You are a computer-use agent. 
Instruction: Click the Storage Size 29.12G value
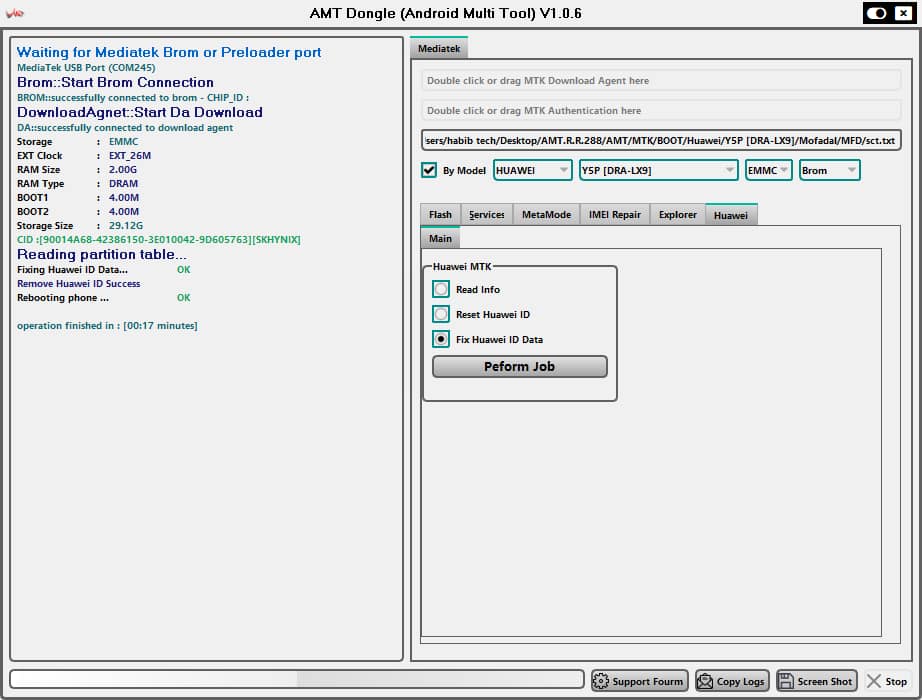pos(126,225)
